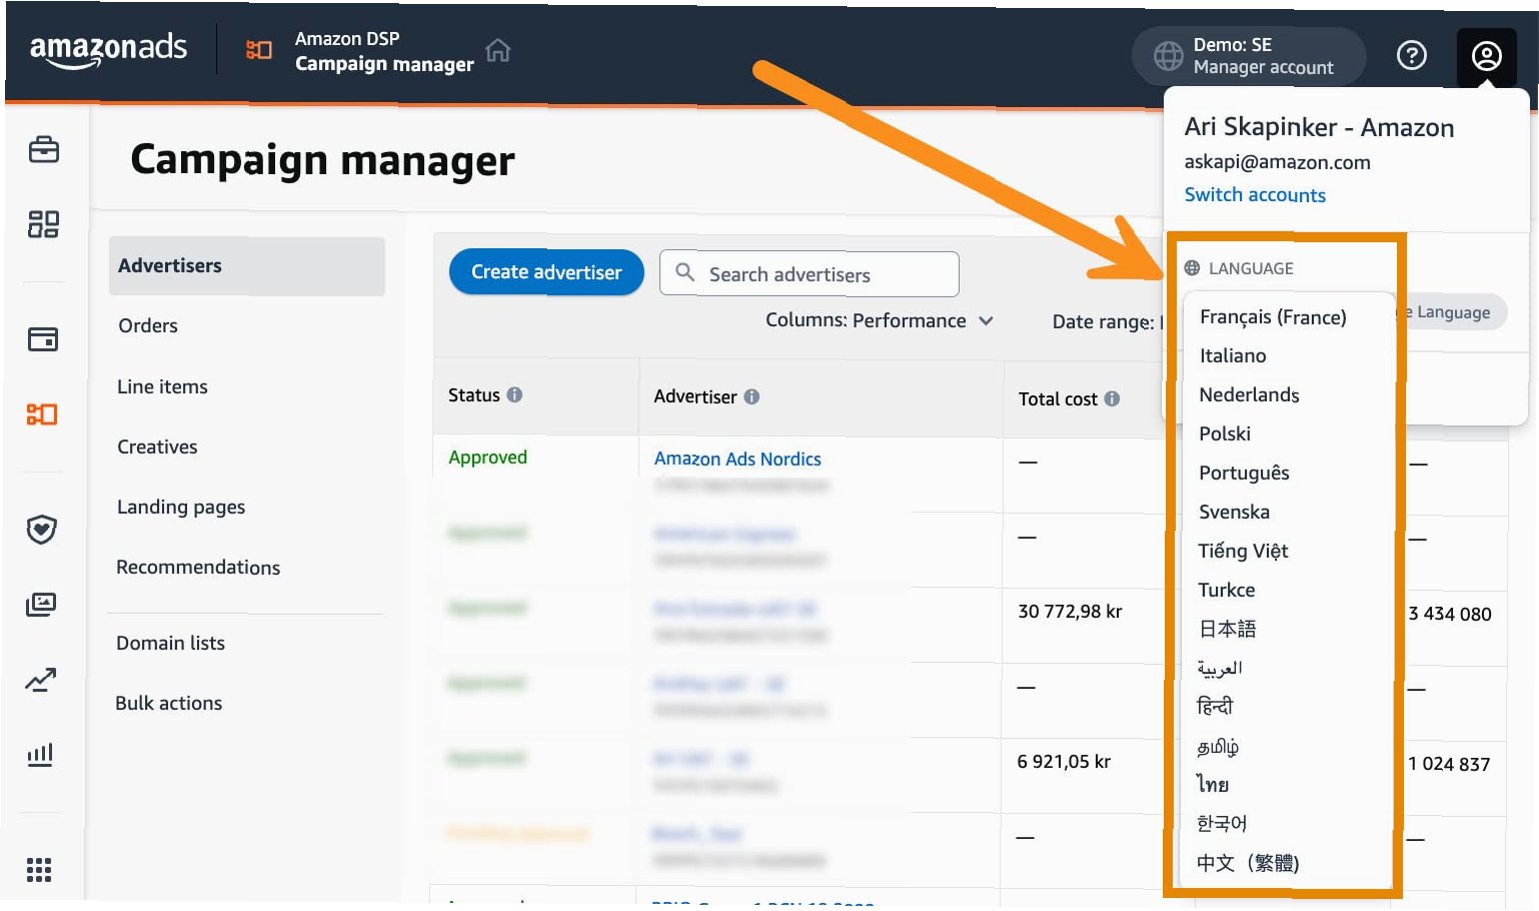Click the 6 921,05 kr cost cell

point(1064,762)
